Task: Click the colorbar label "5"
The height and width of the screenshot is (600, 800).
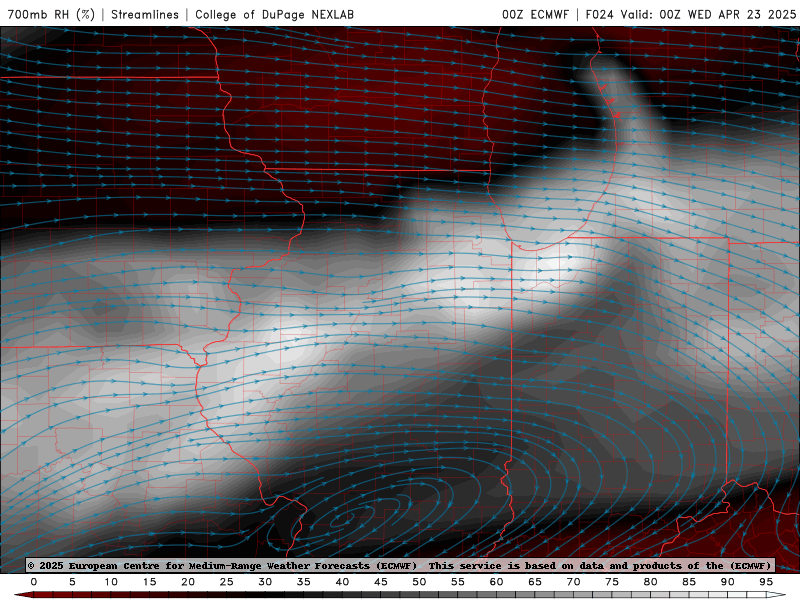Action: [x=72, y=582]
